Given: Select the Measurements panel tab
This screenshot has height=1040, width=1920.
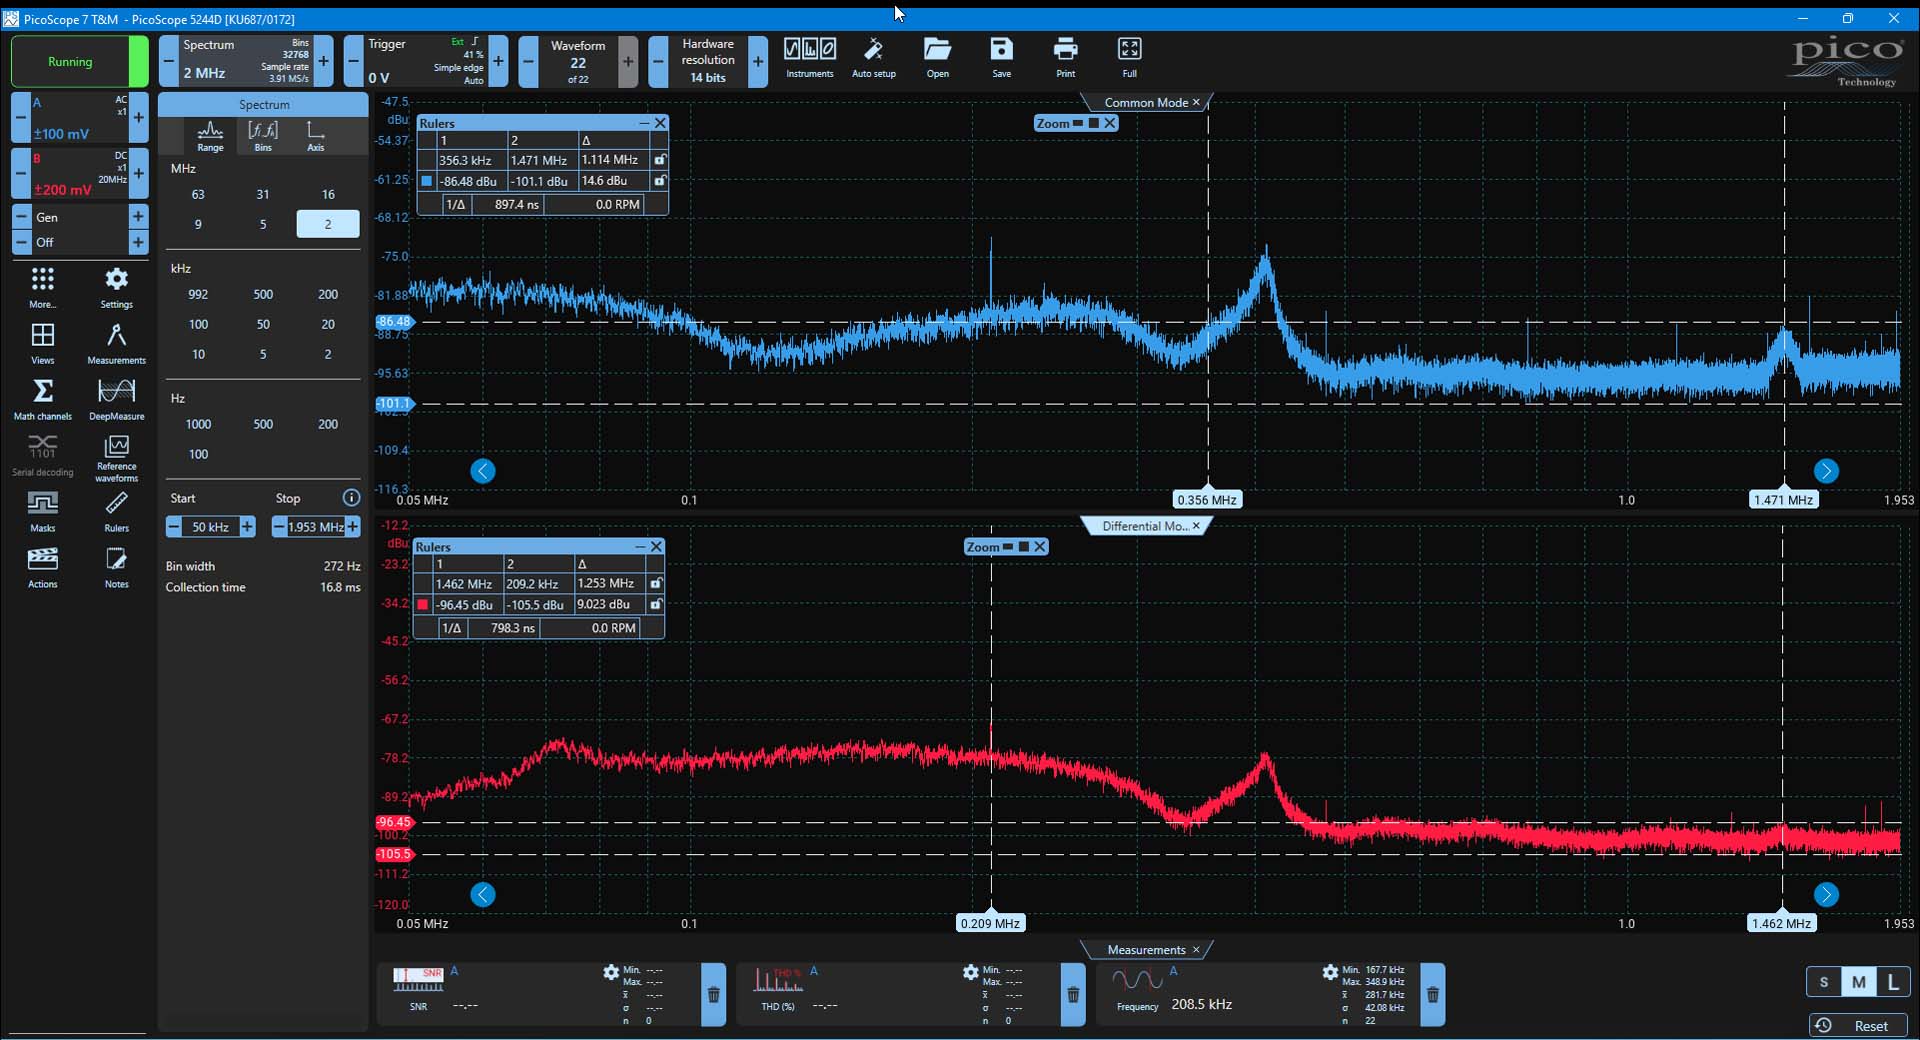Looking at the screenshot, I should pos(1146,950).
